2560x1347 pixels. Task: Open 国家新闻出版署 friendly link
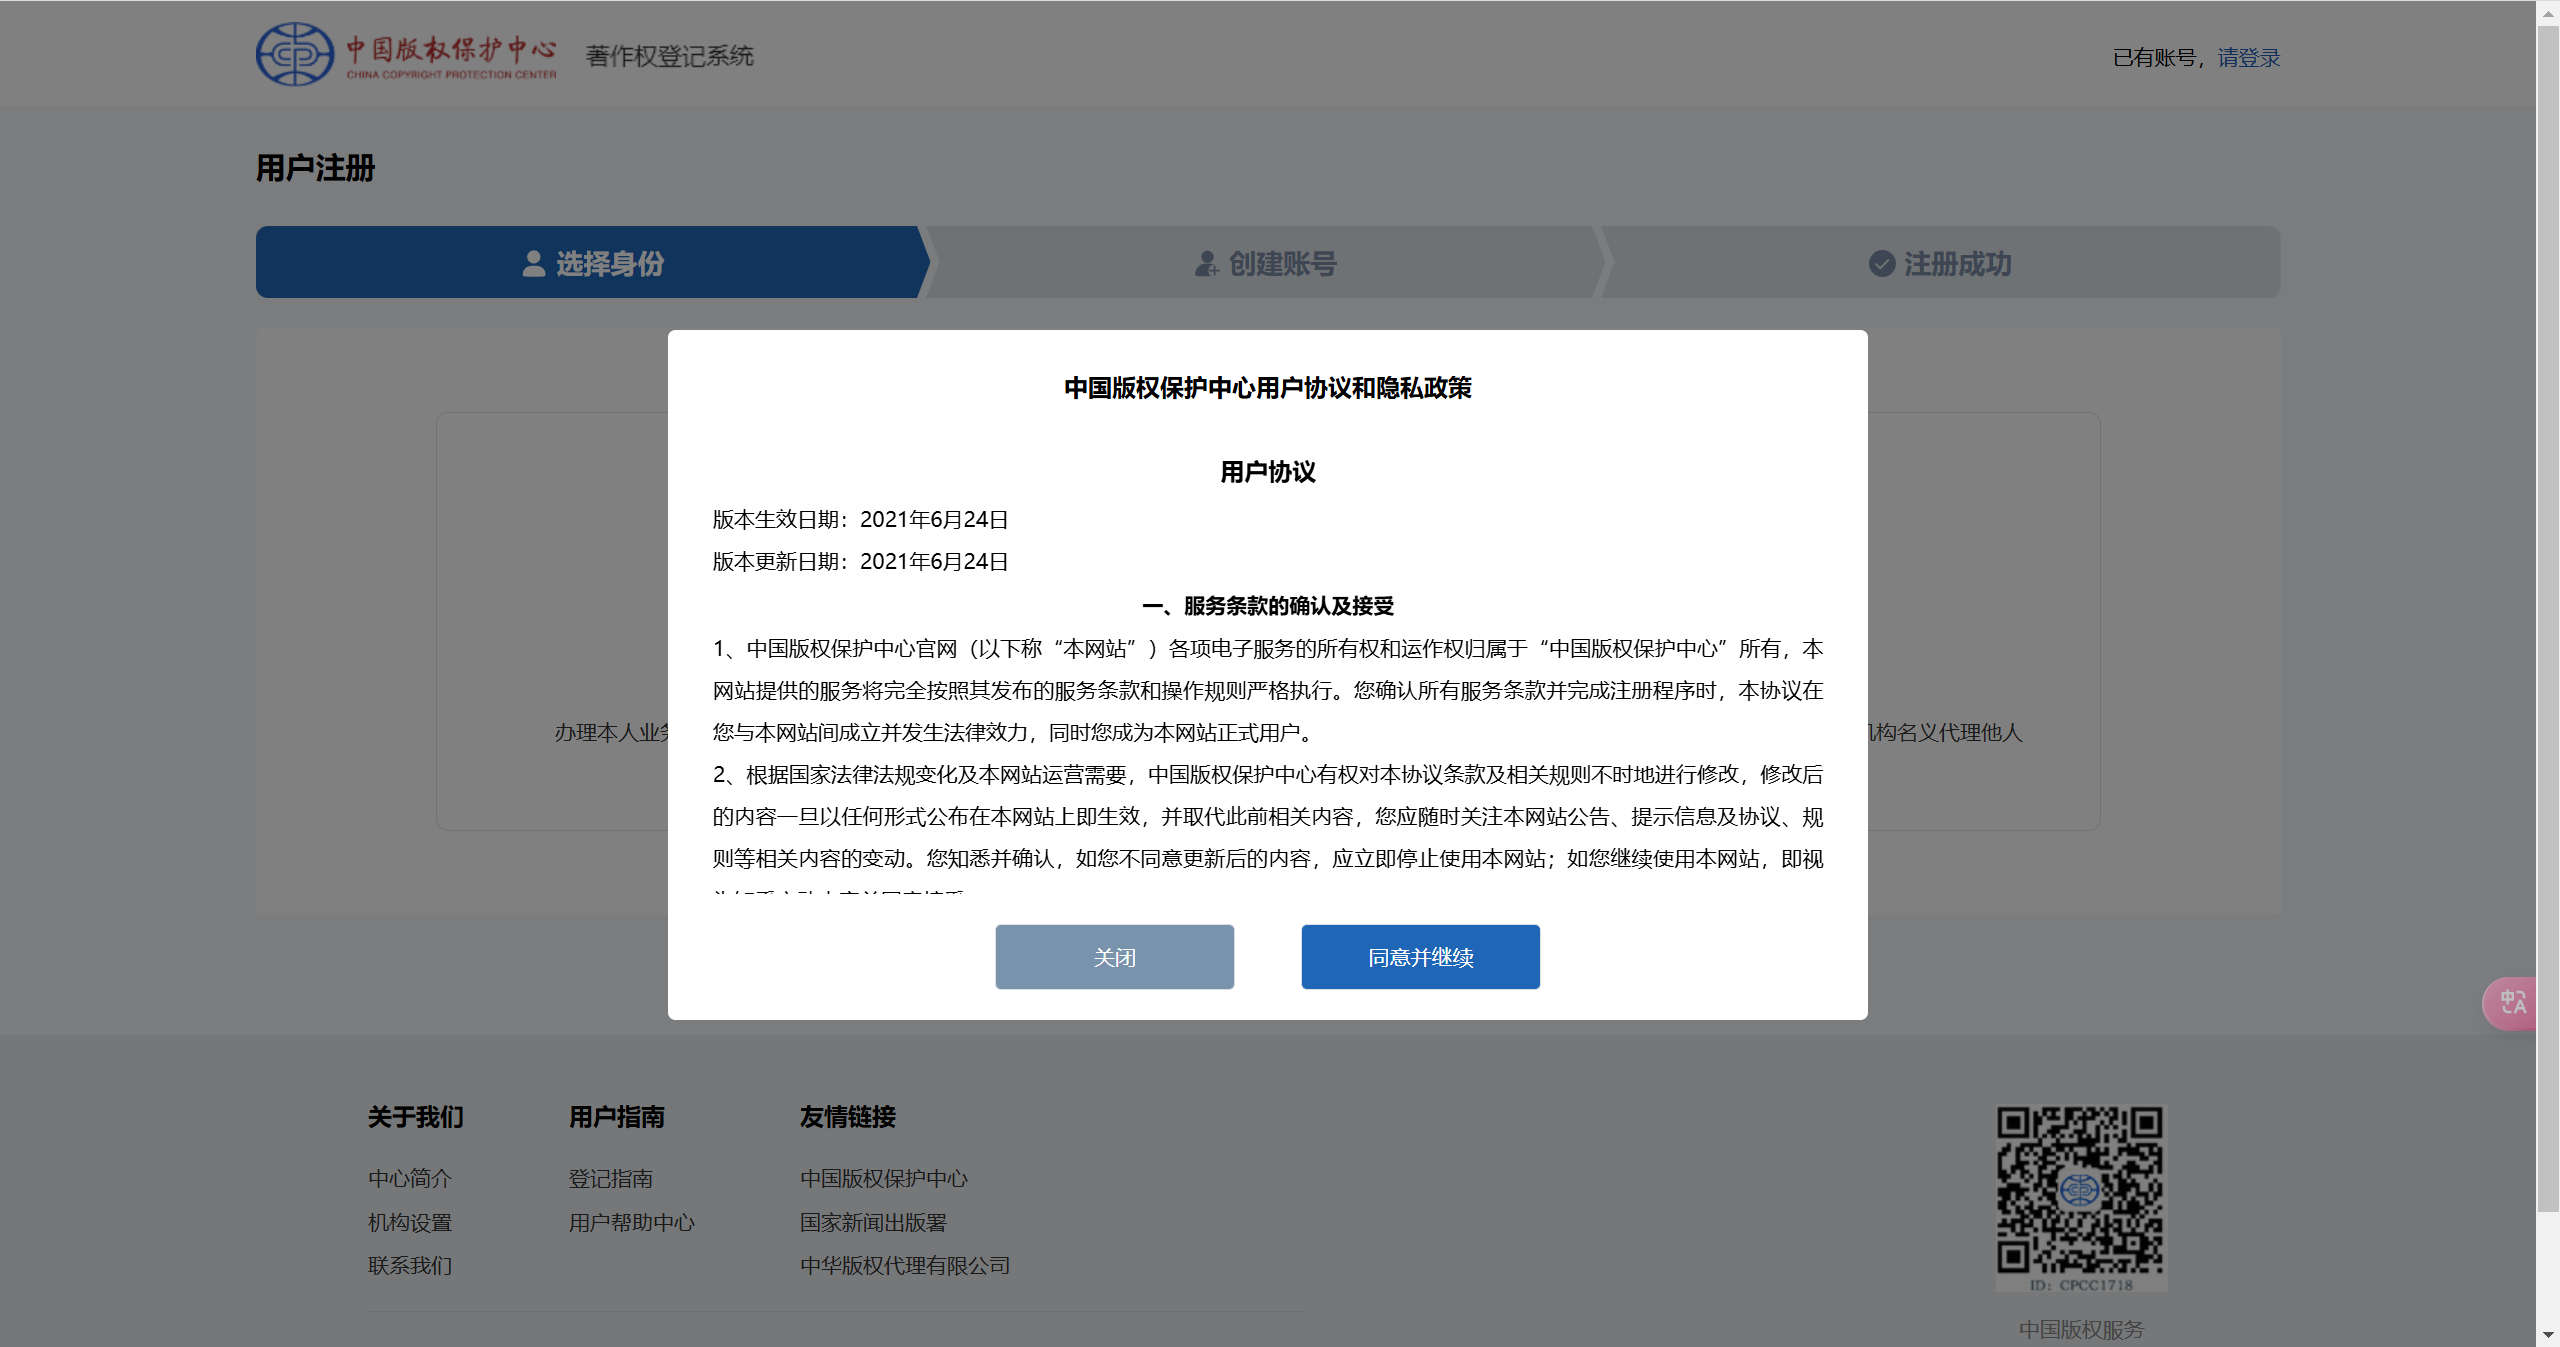873,1223
